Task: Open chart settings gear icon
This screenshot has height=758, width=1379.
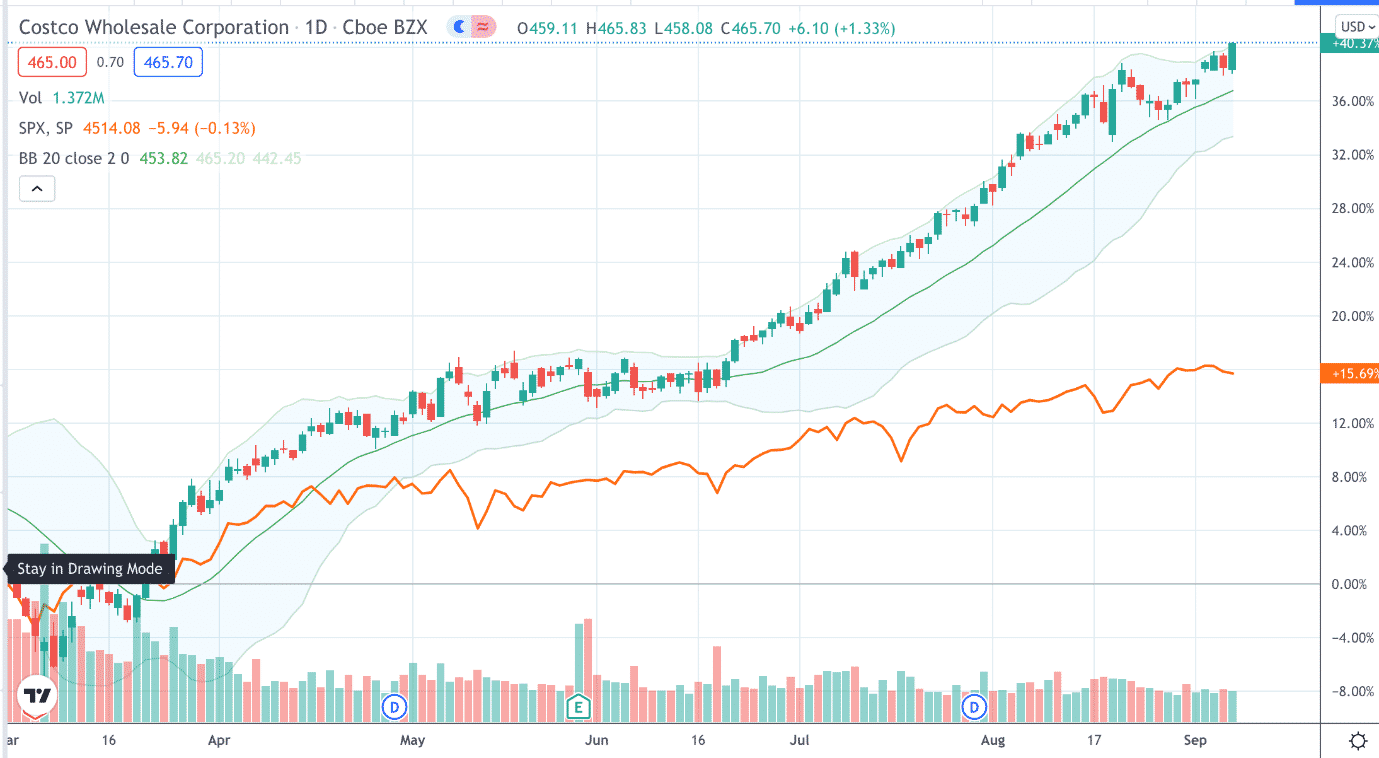Action: pos(1358,741)
